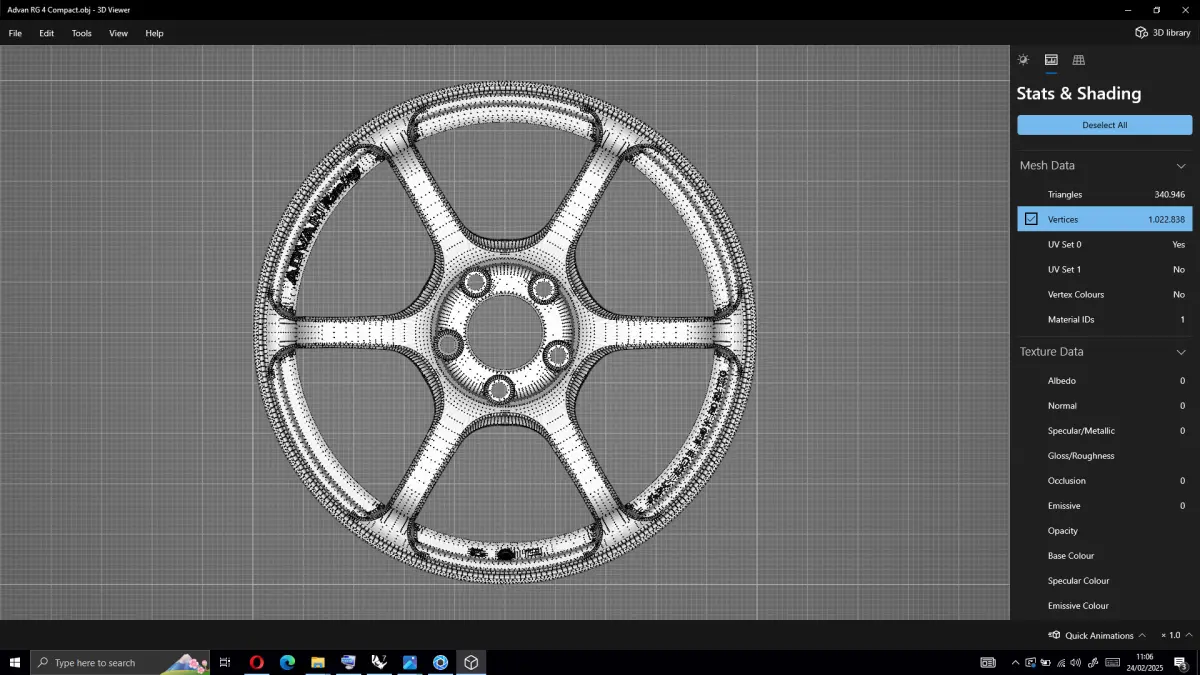Screen dimensions: 1200x675
Task: Open the Edit menu
Action: click(47, 33)
